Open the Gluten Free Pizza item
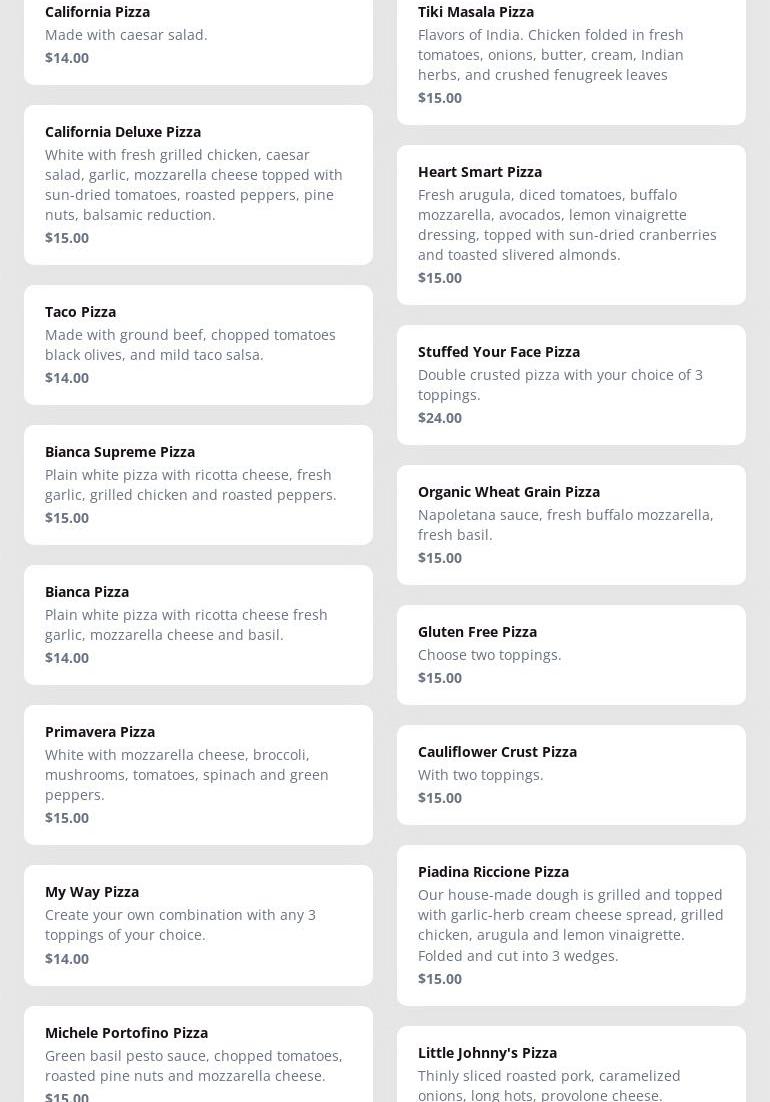The image size is (770, 1102). [571, 655]
